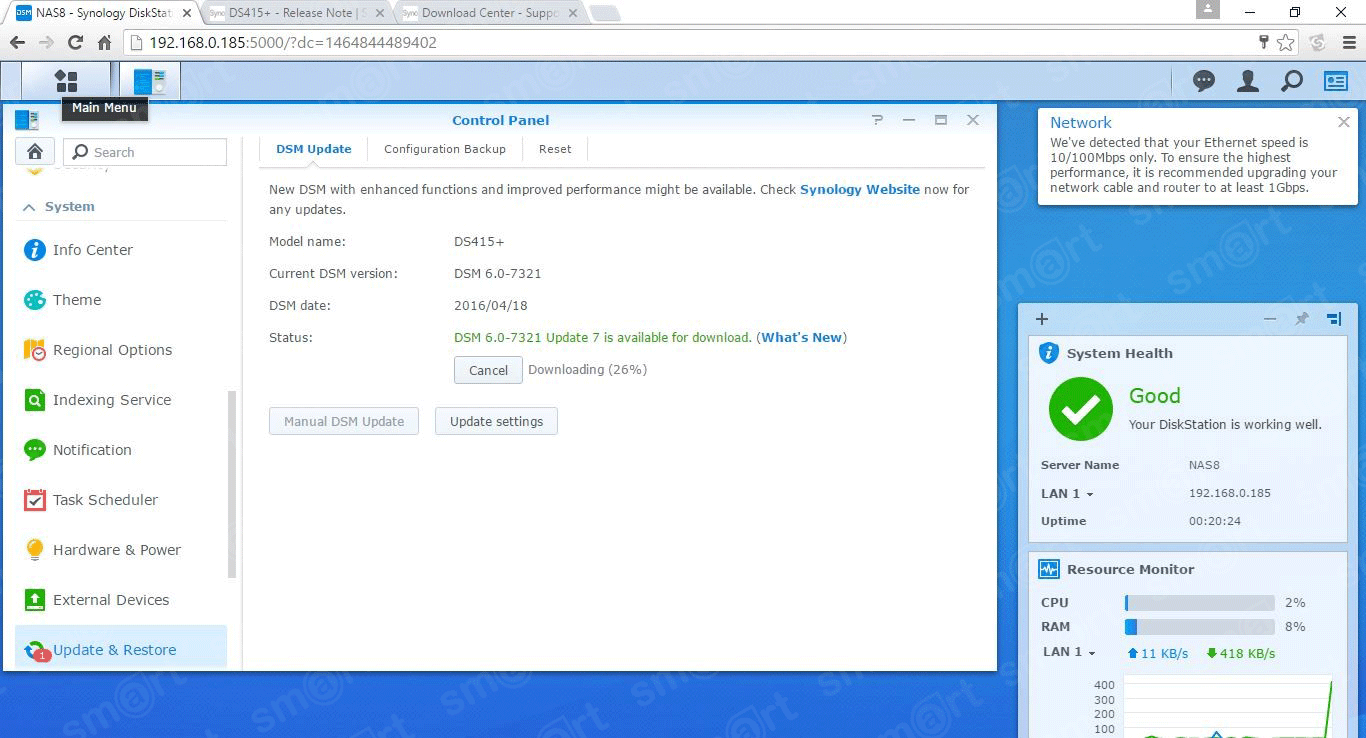Click the Good health status text
Screen dimensions: 1366x738
[x=1155, y=396]
